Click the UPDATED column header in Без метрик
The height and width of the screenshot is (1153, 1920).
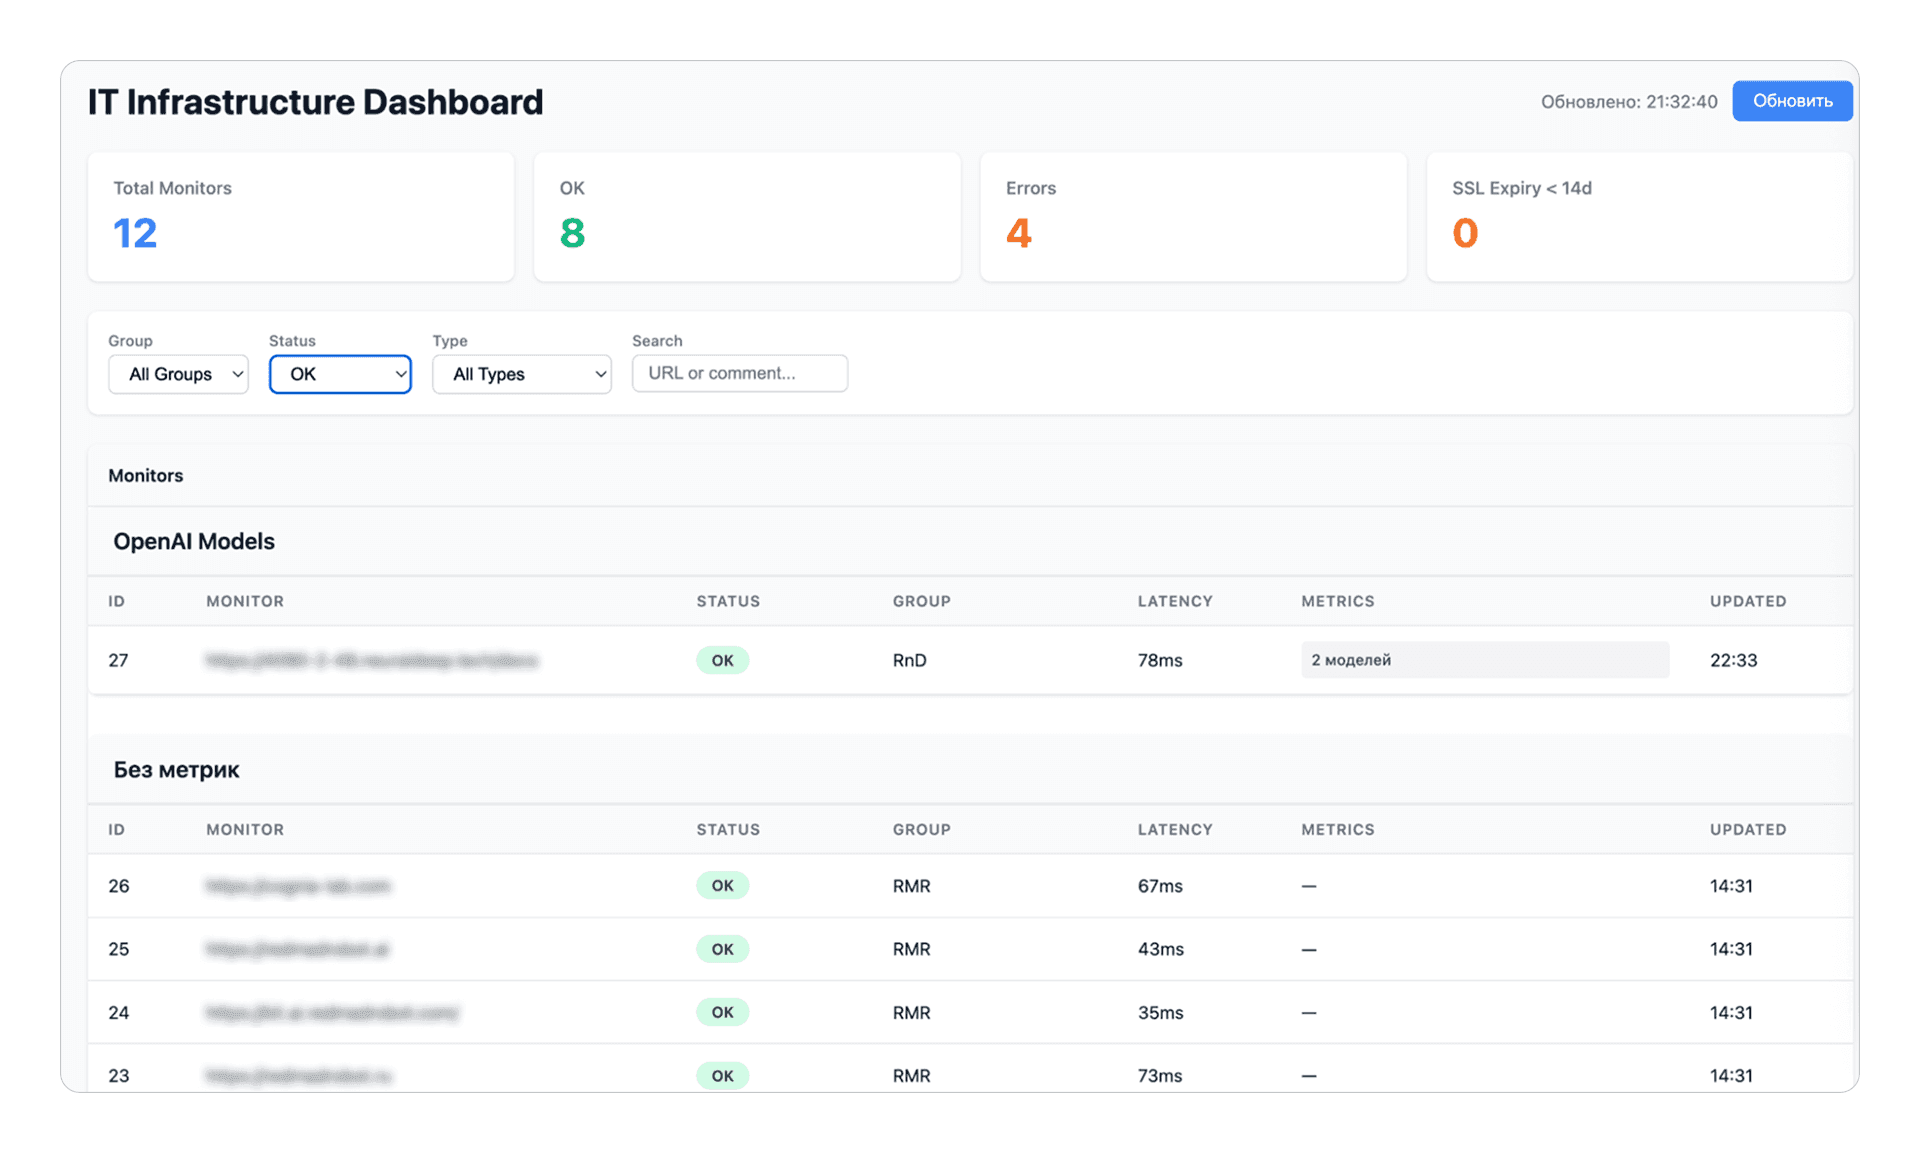click(x=1748, y=829)
